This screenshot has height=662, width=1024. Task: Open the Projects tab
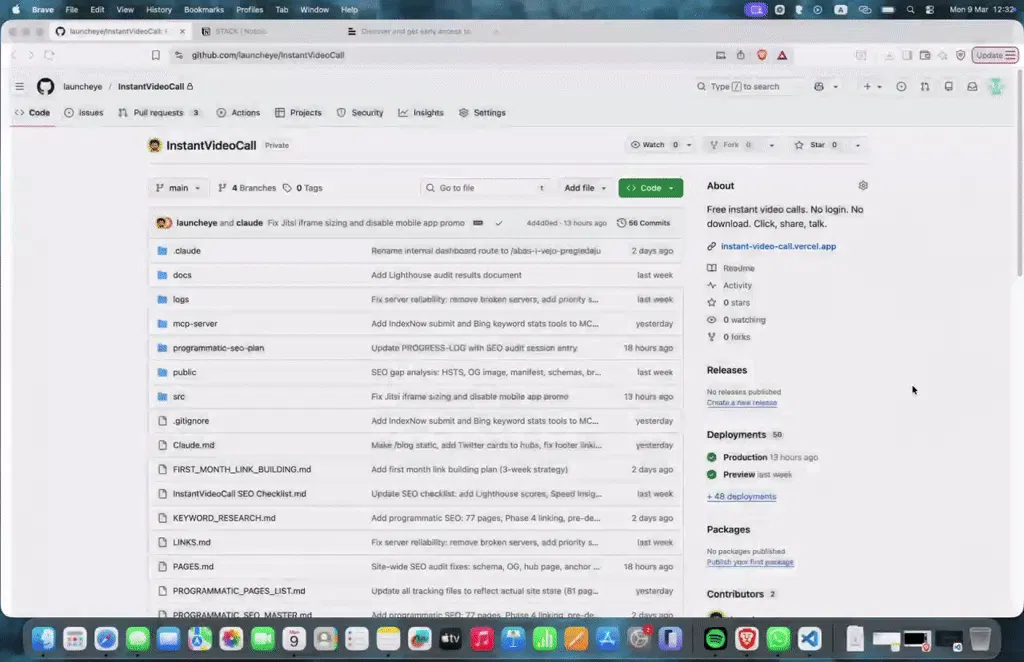pyautogui.click(x=298, y=113)
